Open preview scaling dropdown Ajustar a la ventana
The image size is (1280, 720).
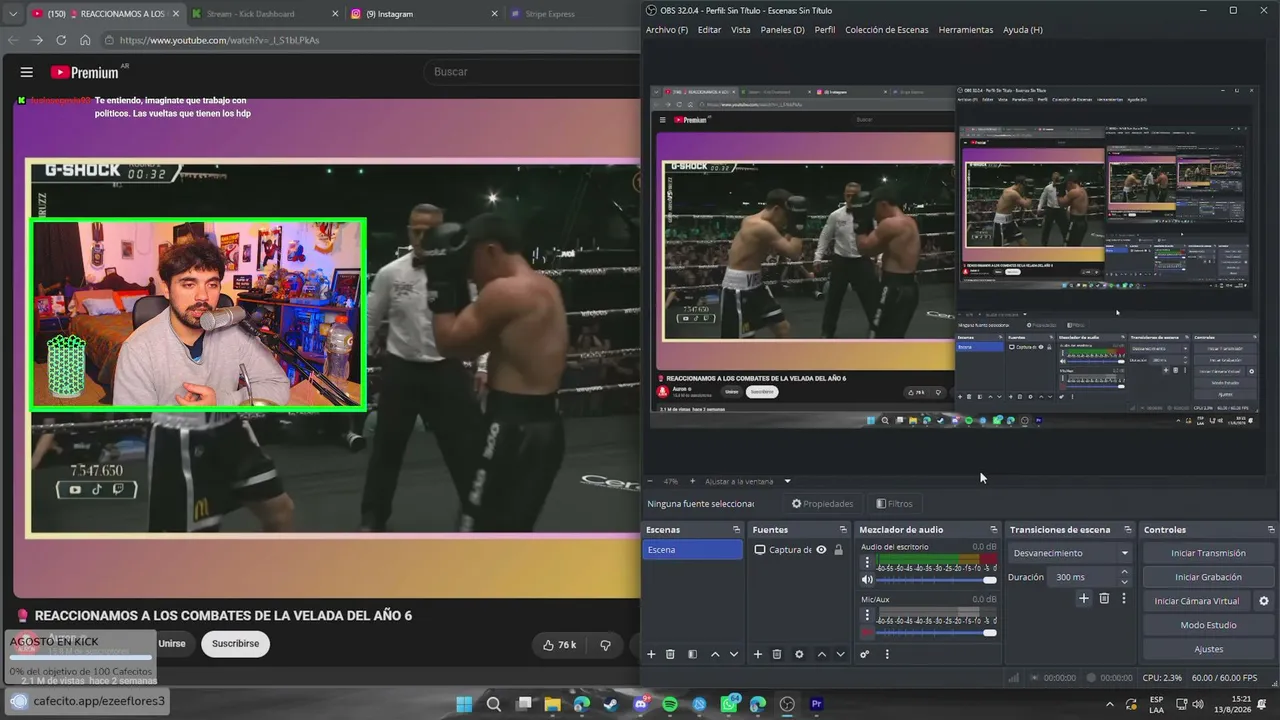coord(748,481)
